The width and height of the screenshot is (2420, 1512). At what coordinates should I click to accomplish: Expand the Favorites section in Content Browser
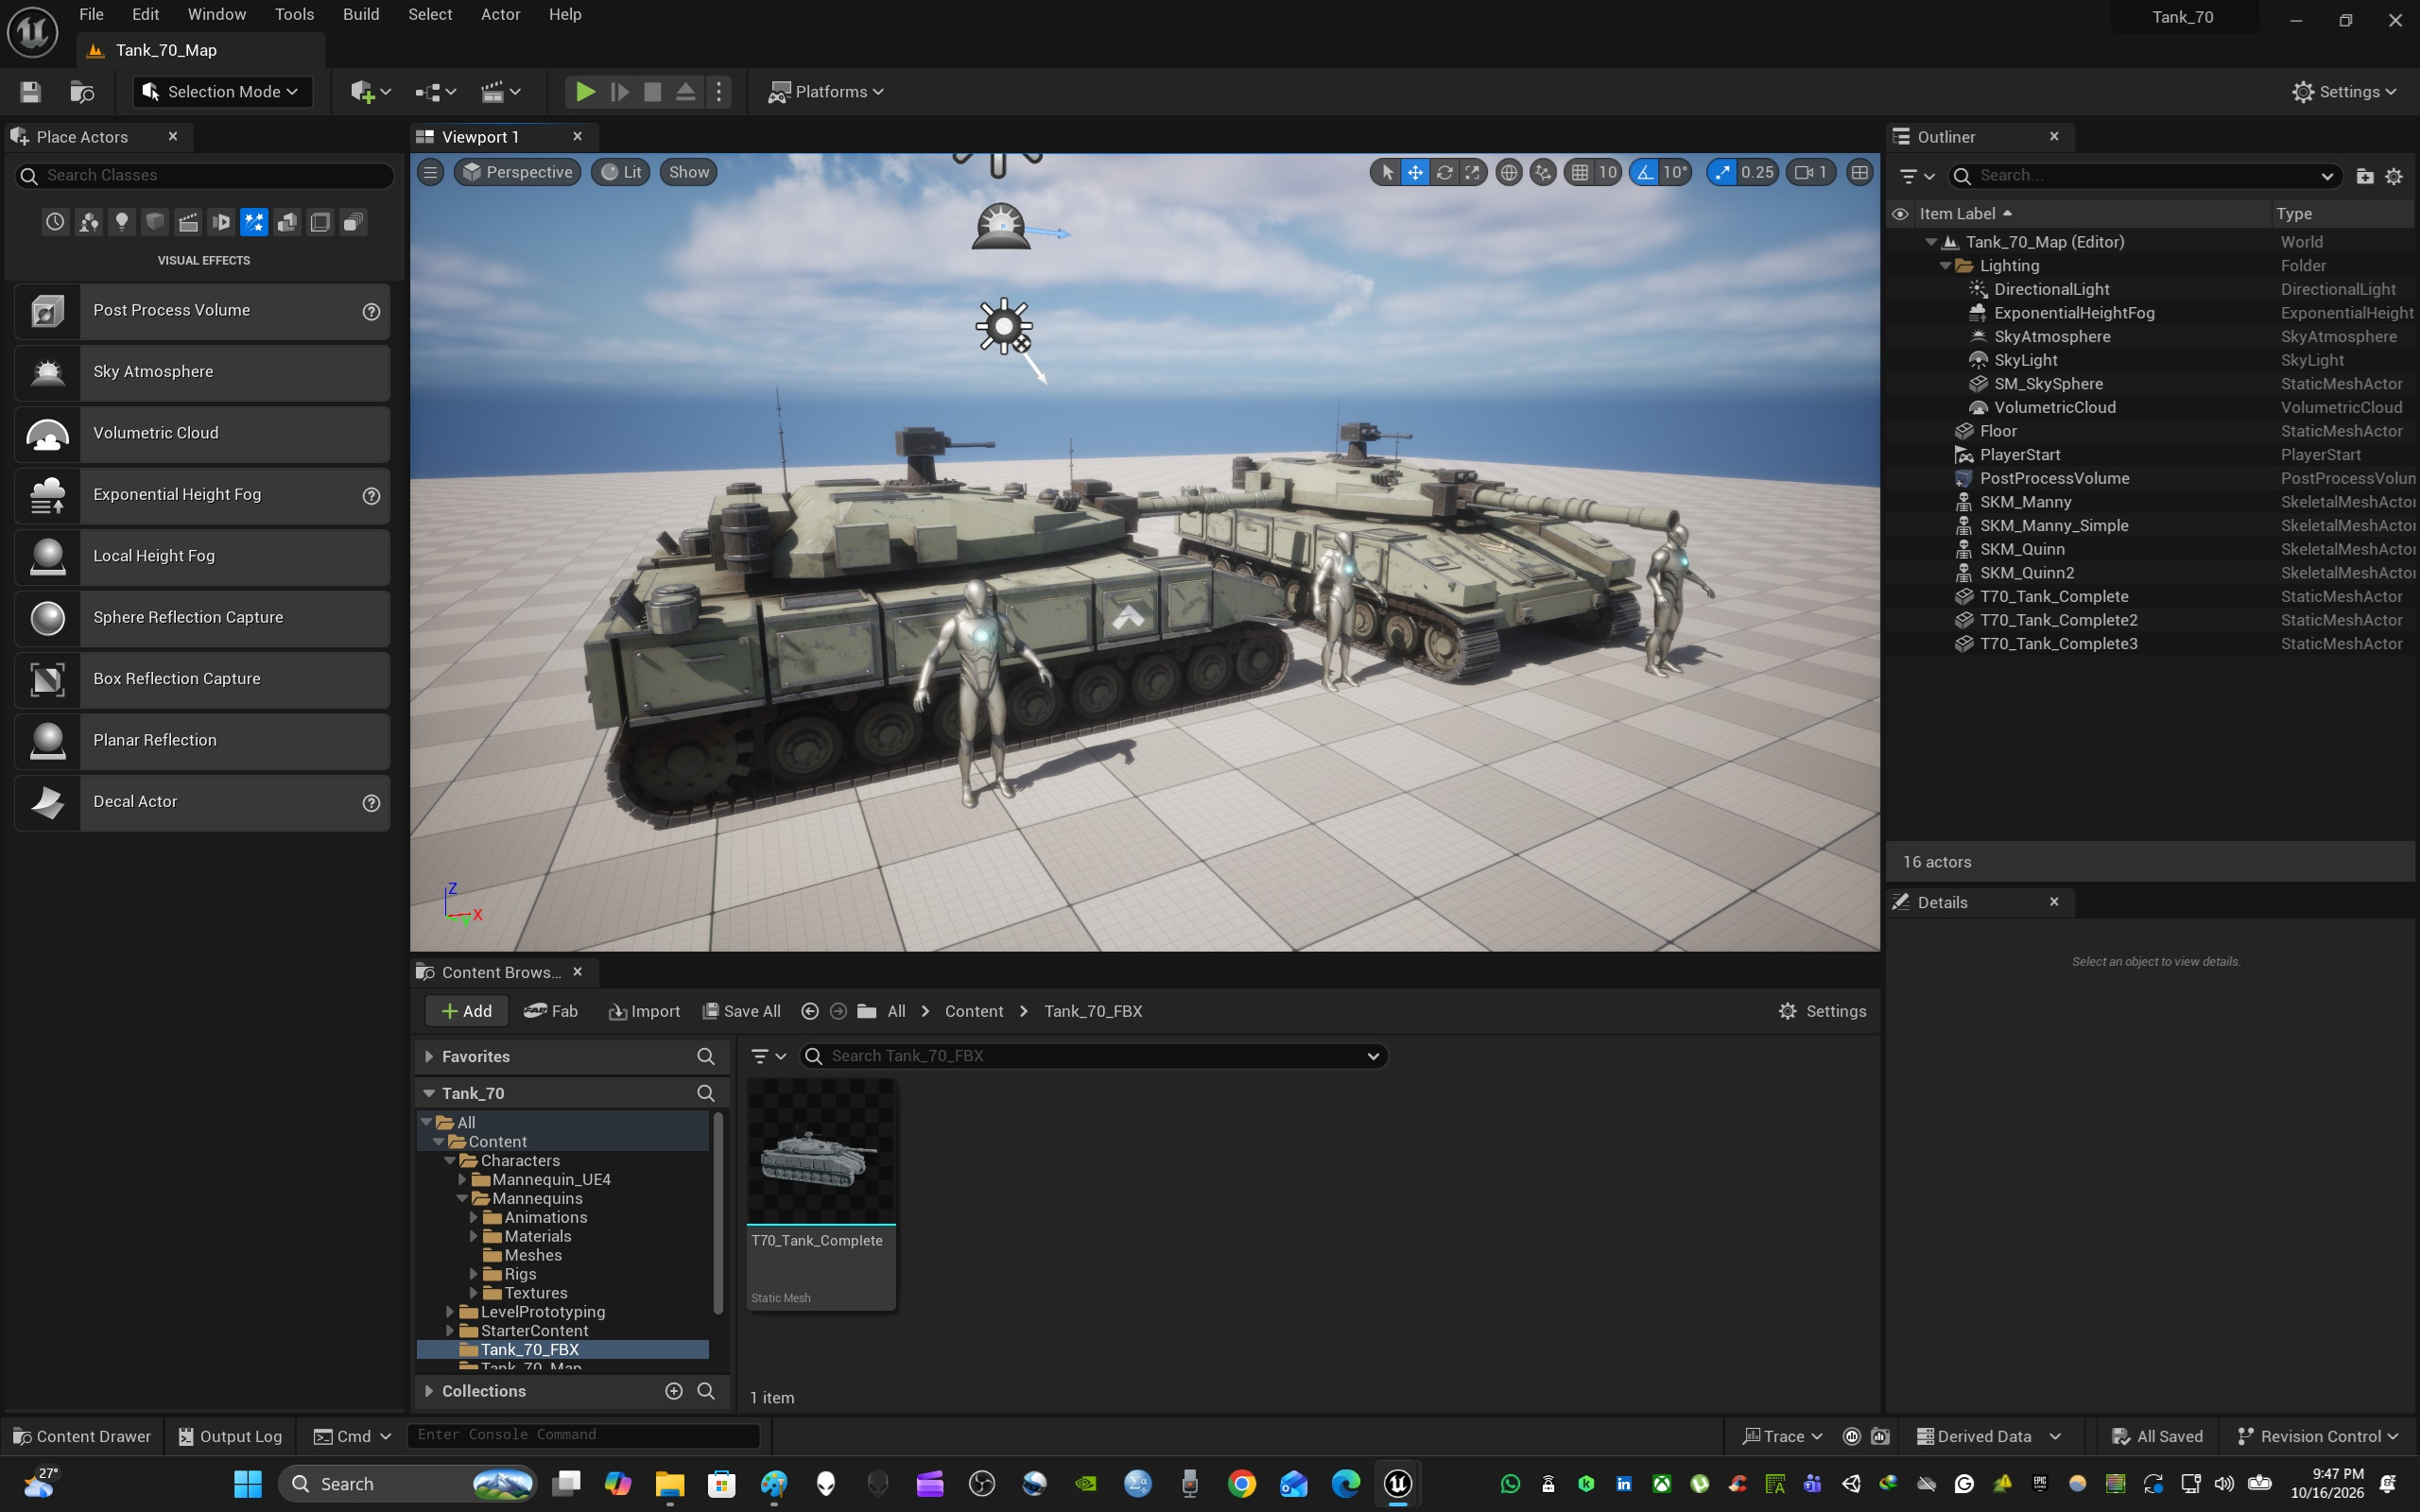pos(429,1056)
